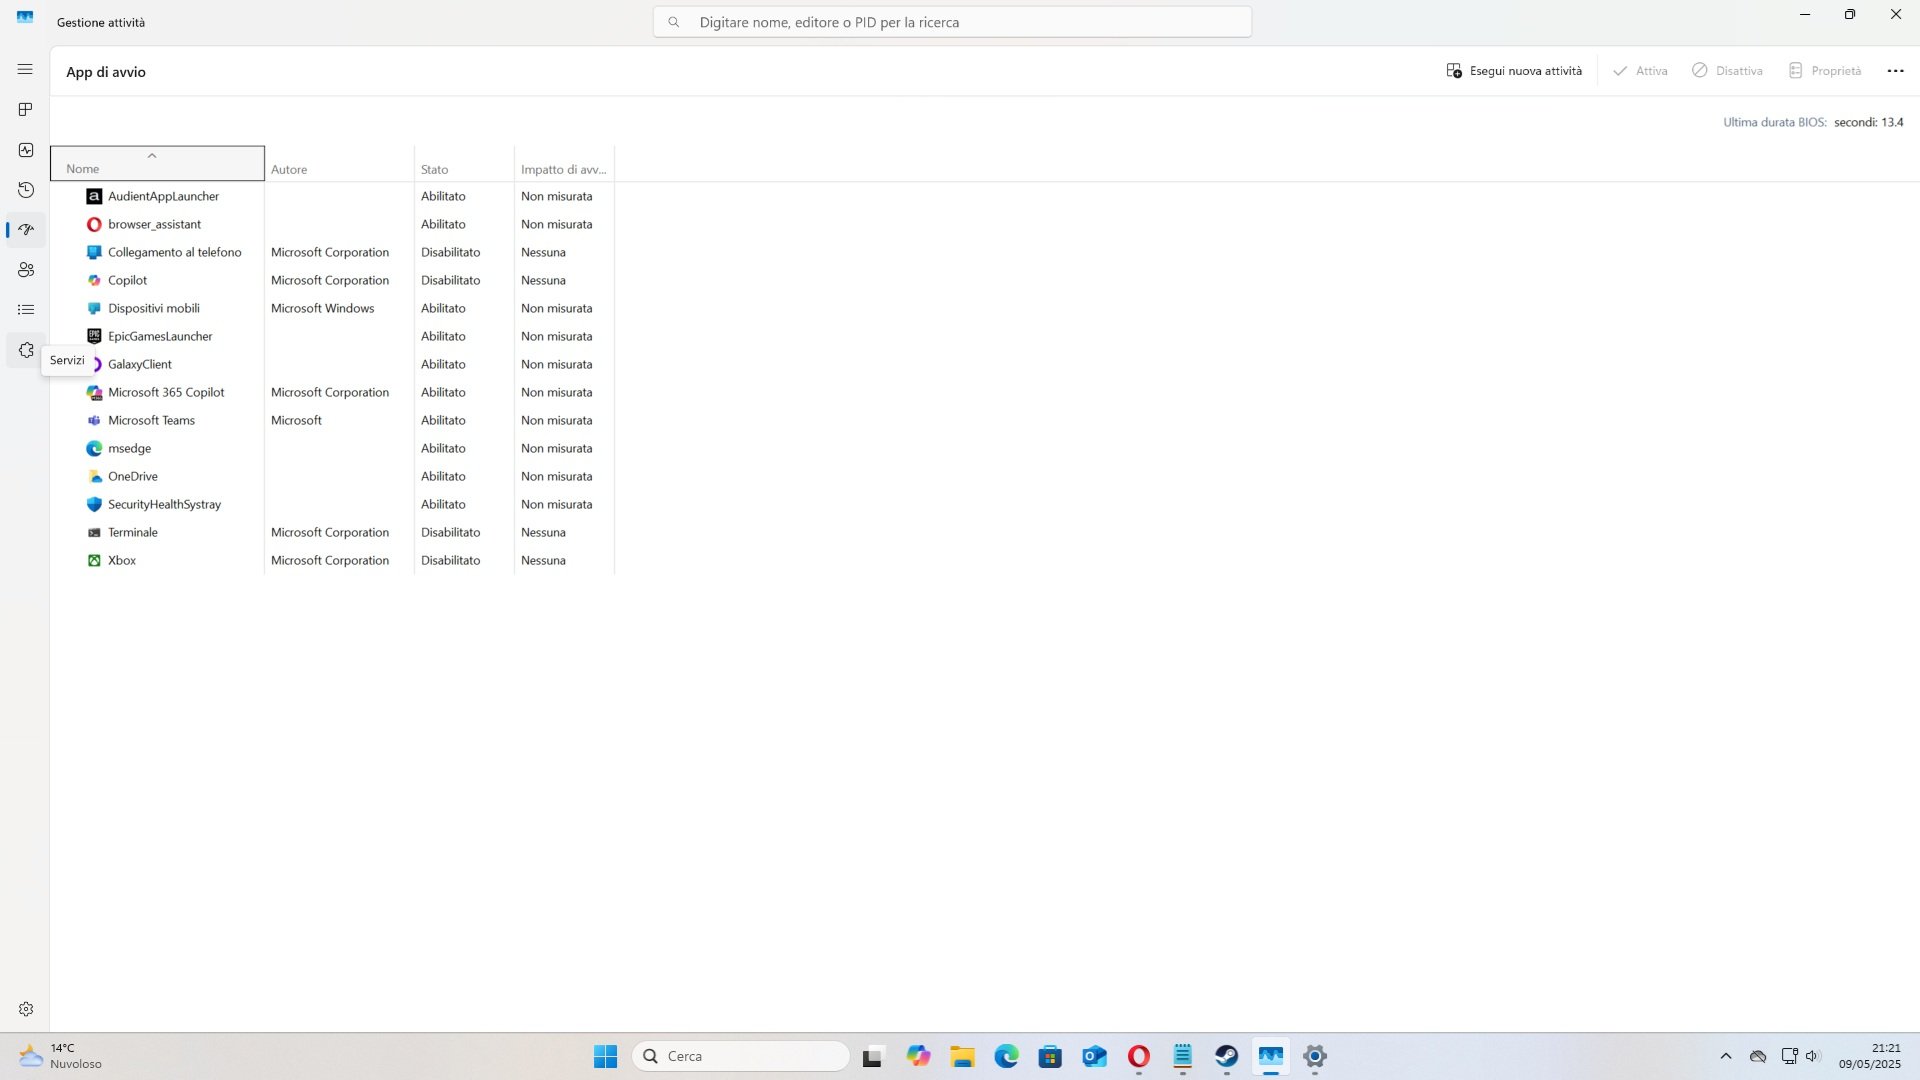This screenshot has width=1920, height=1080.
Task: Open the App history page icon
Action: [26, 190]
